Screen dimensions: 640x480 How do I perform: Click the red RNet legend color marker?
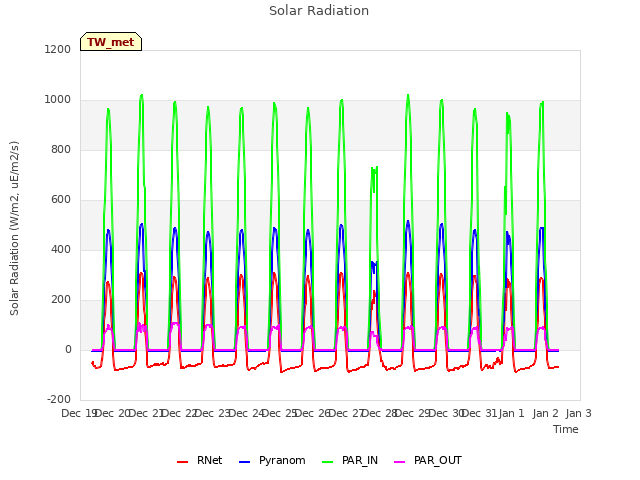tap(182, 462)
